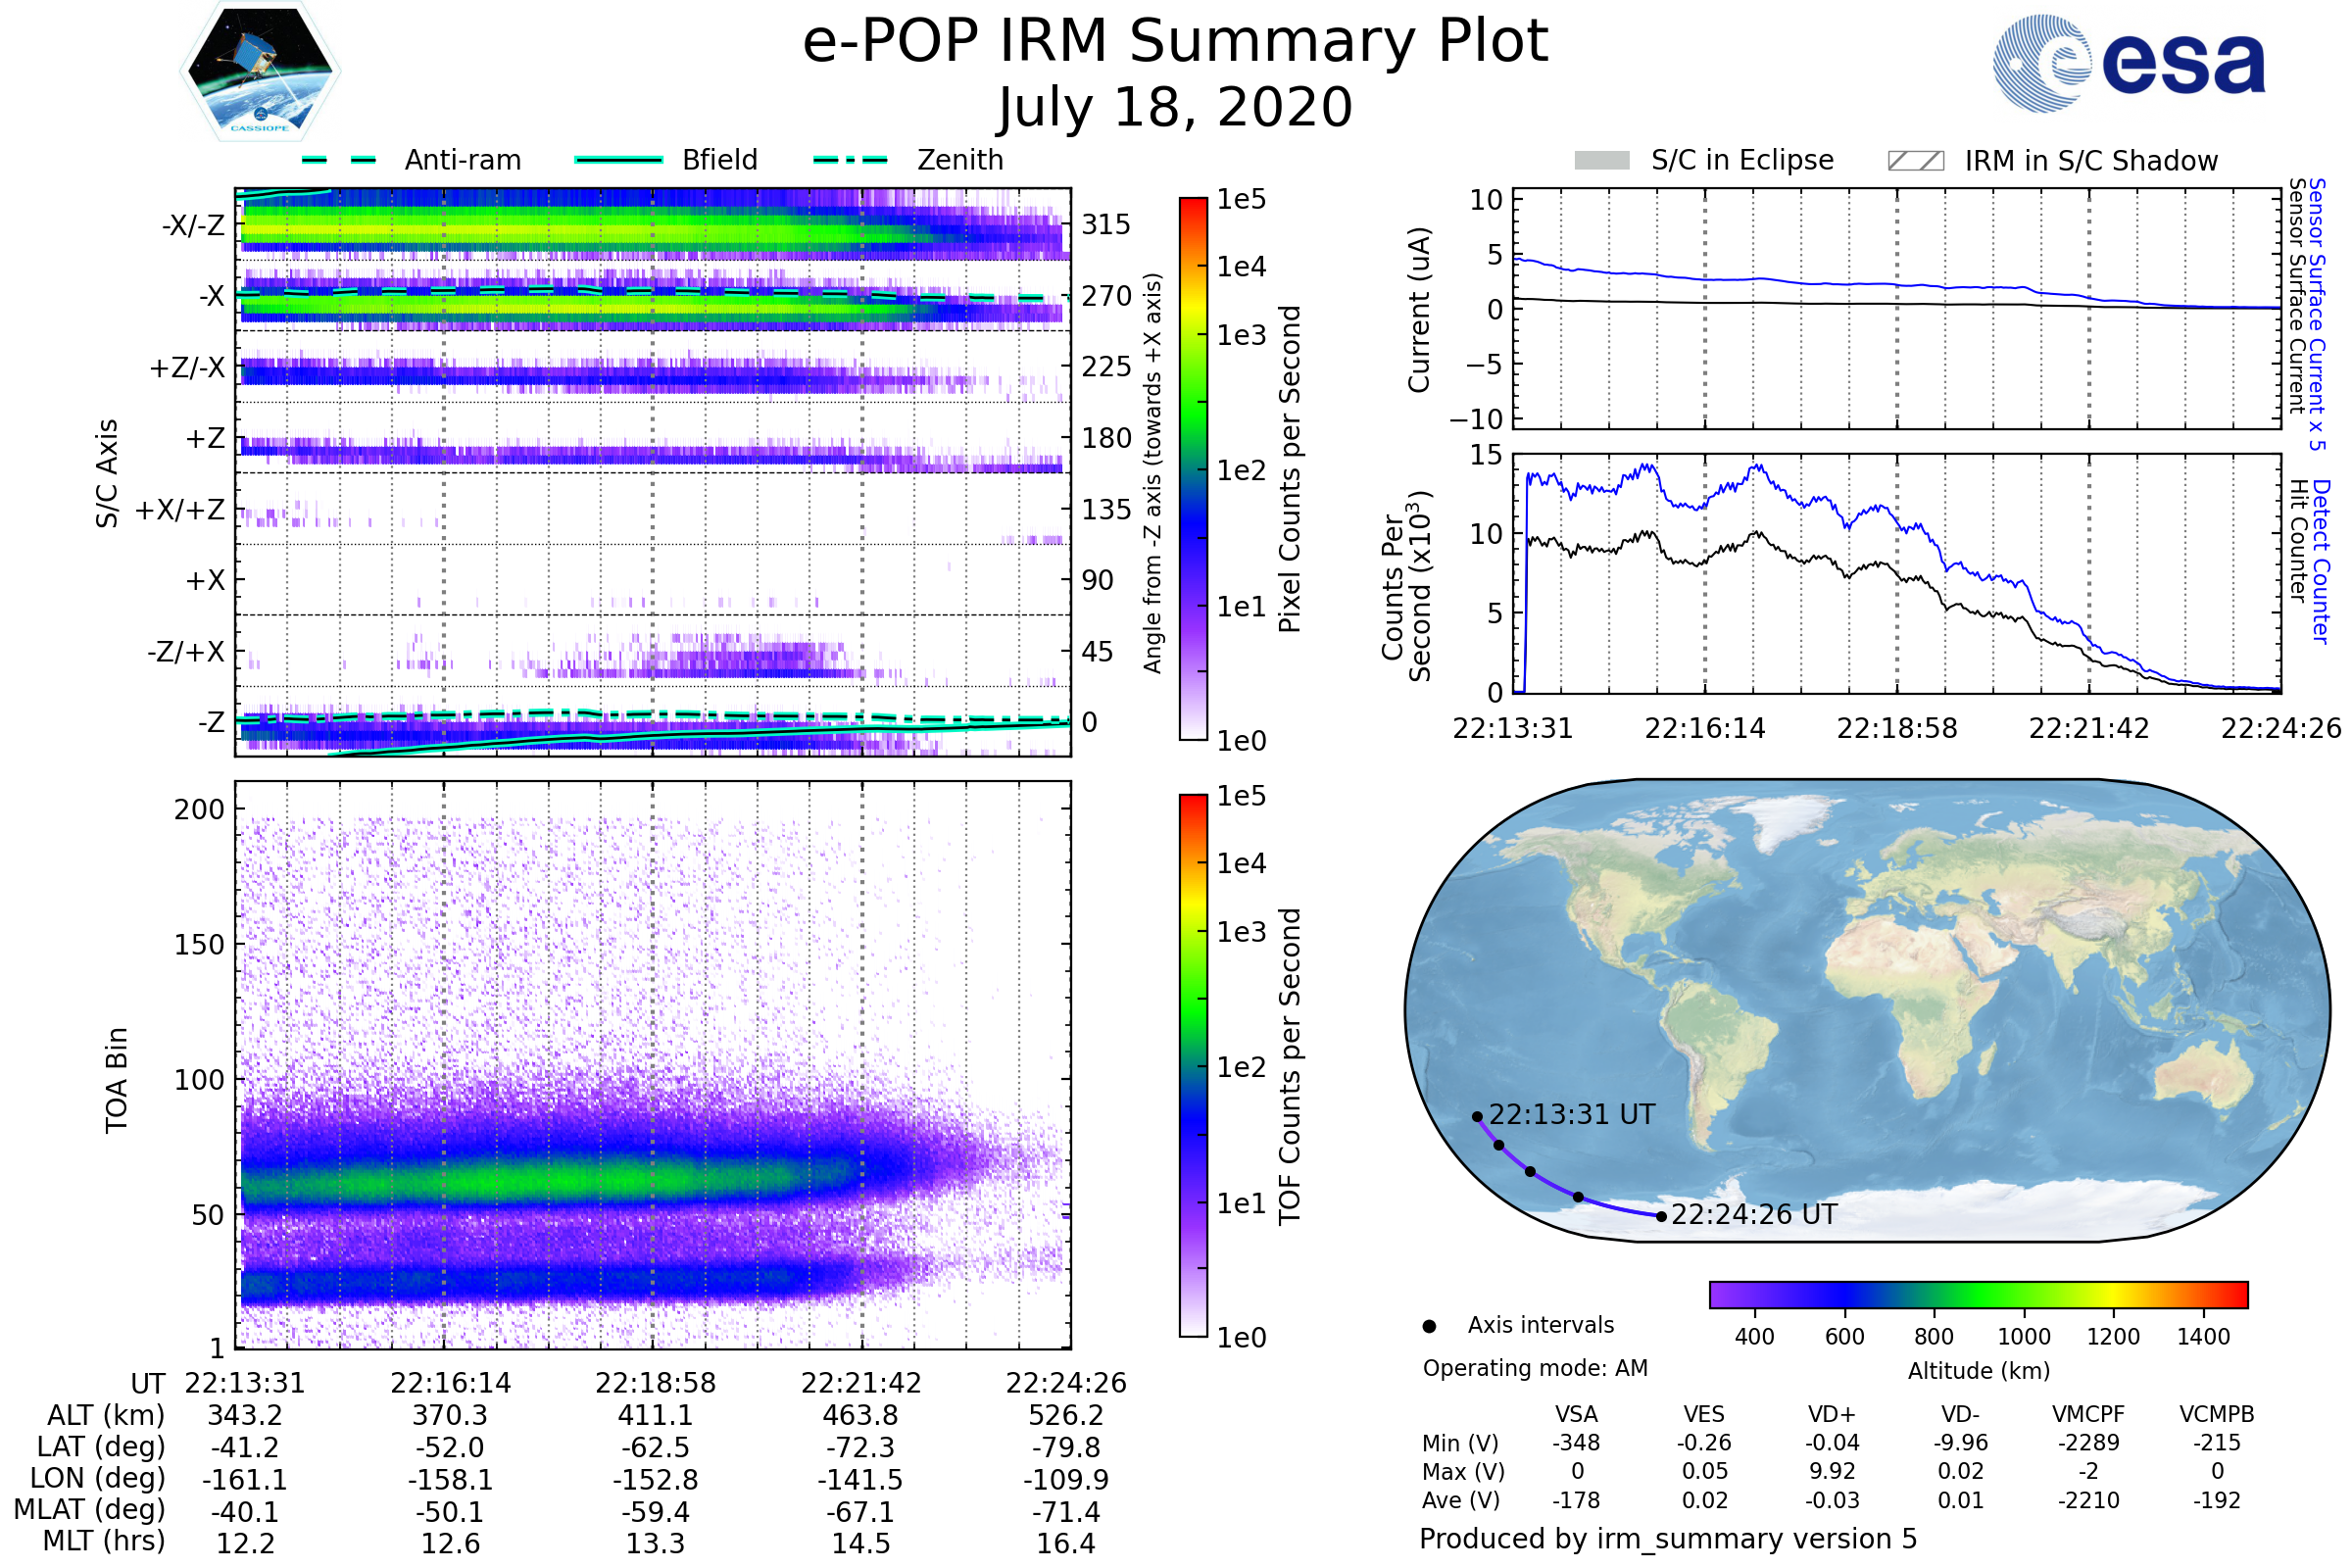Image resolution: width=2352 pixels, height=1568 pixels.
Task: Click the July 18, 2020 date text
Action: [1175, 108]
